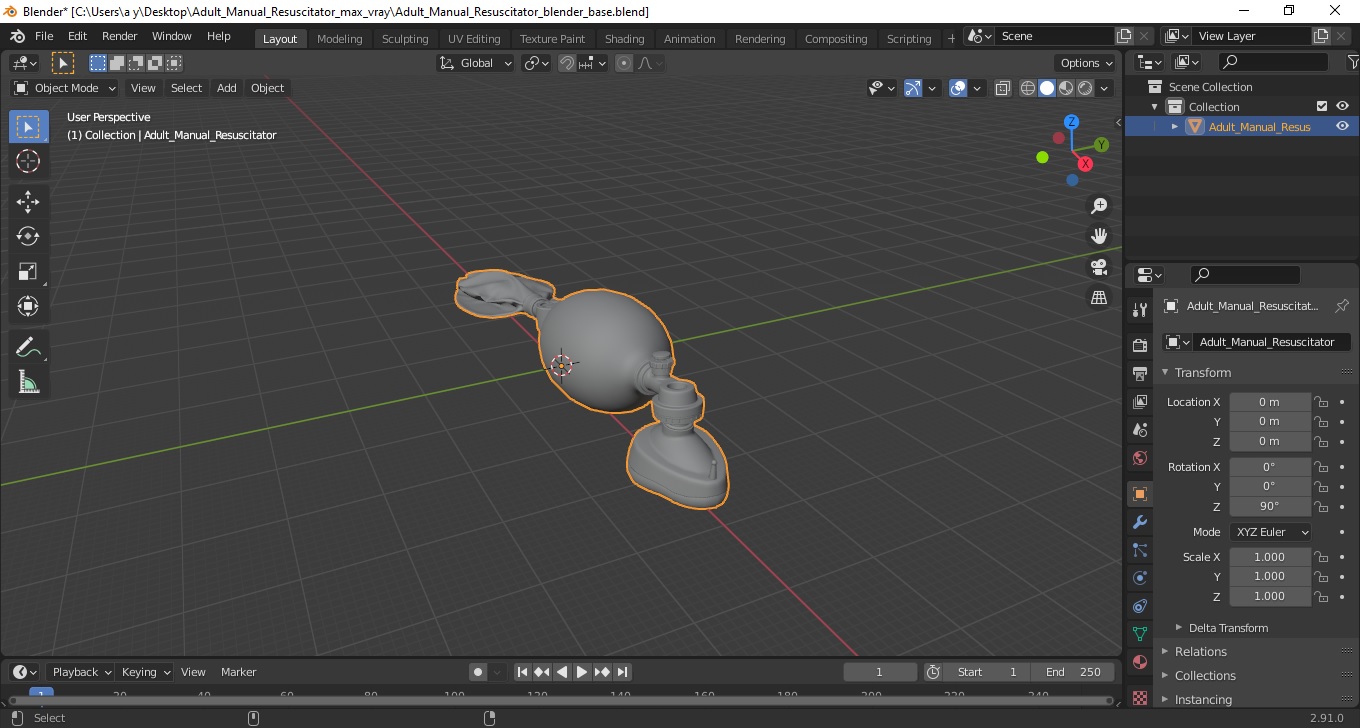Switch to the Shading workspace tab
1360x728 pixels.
tap(625, 39)
